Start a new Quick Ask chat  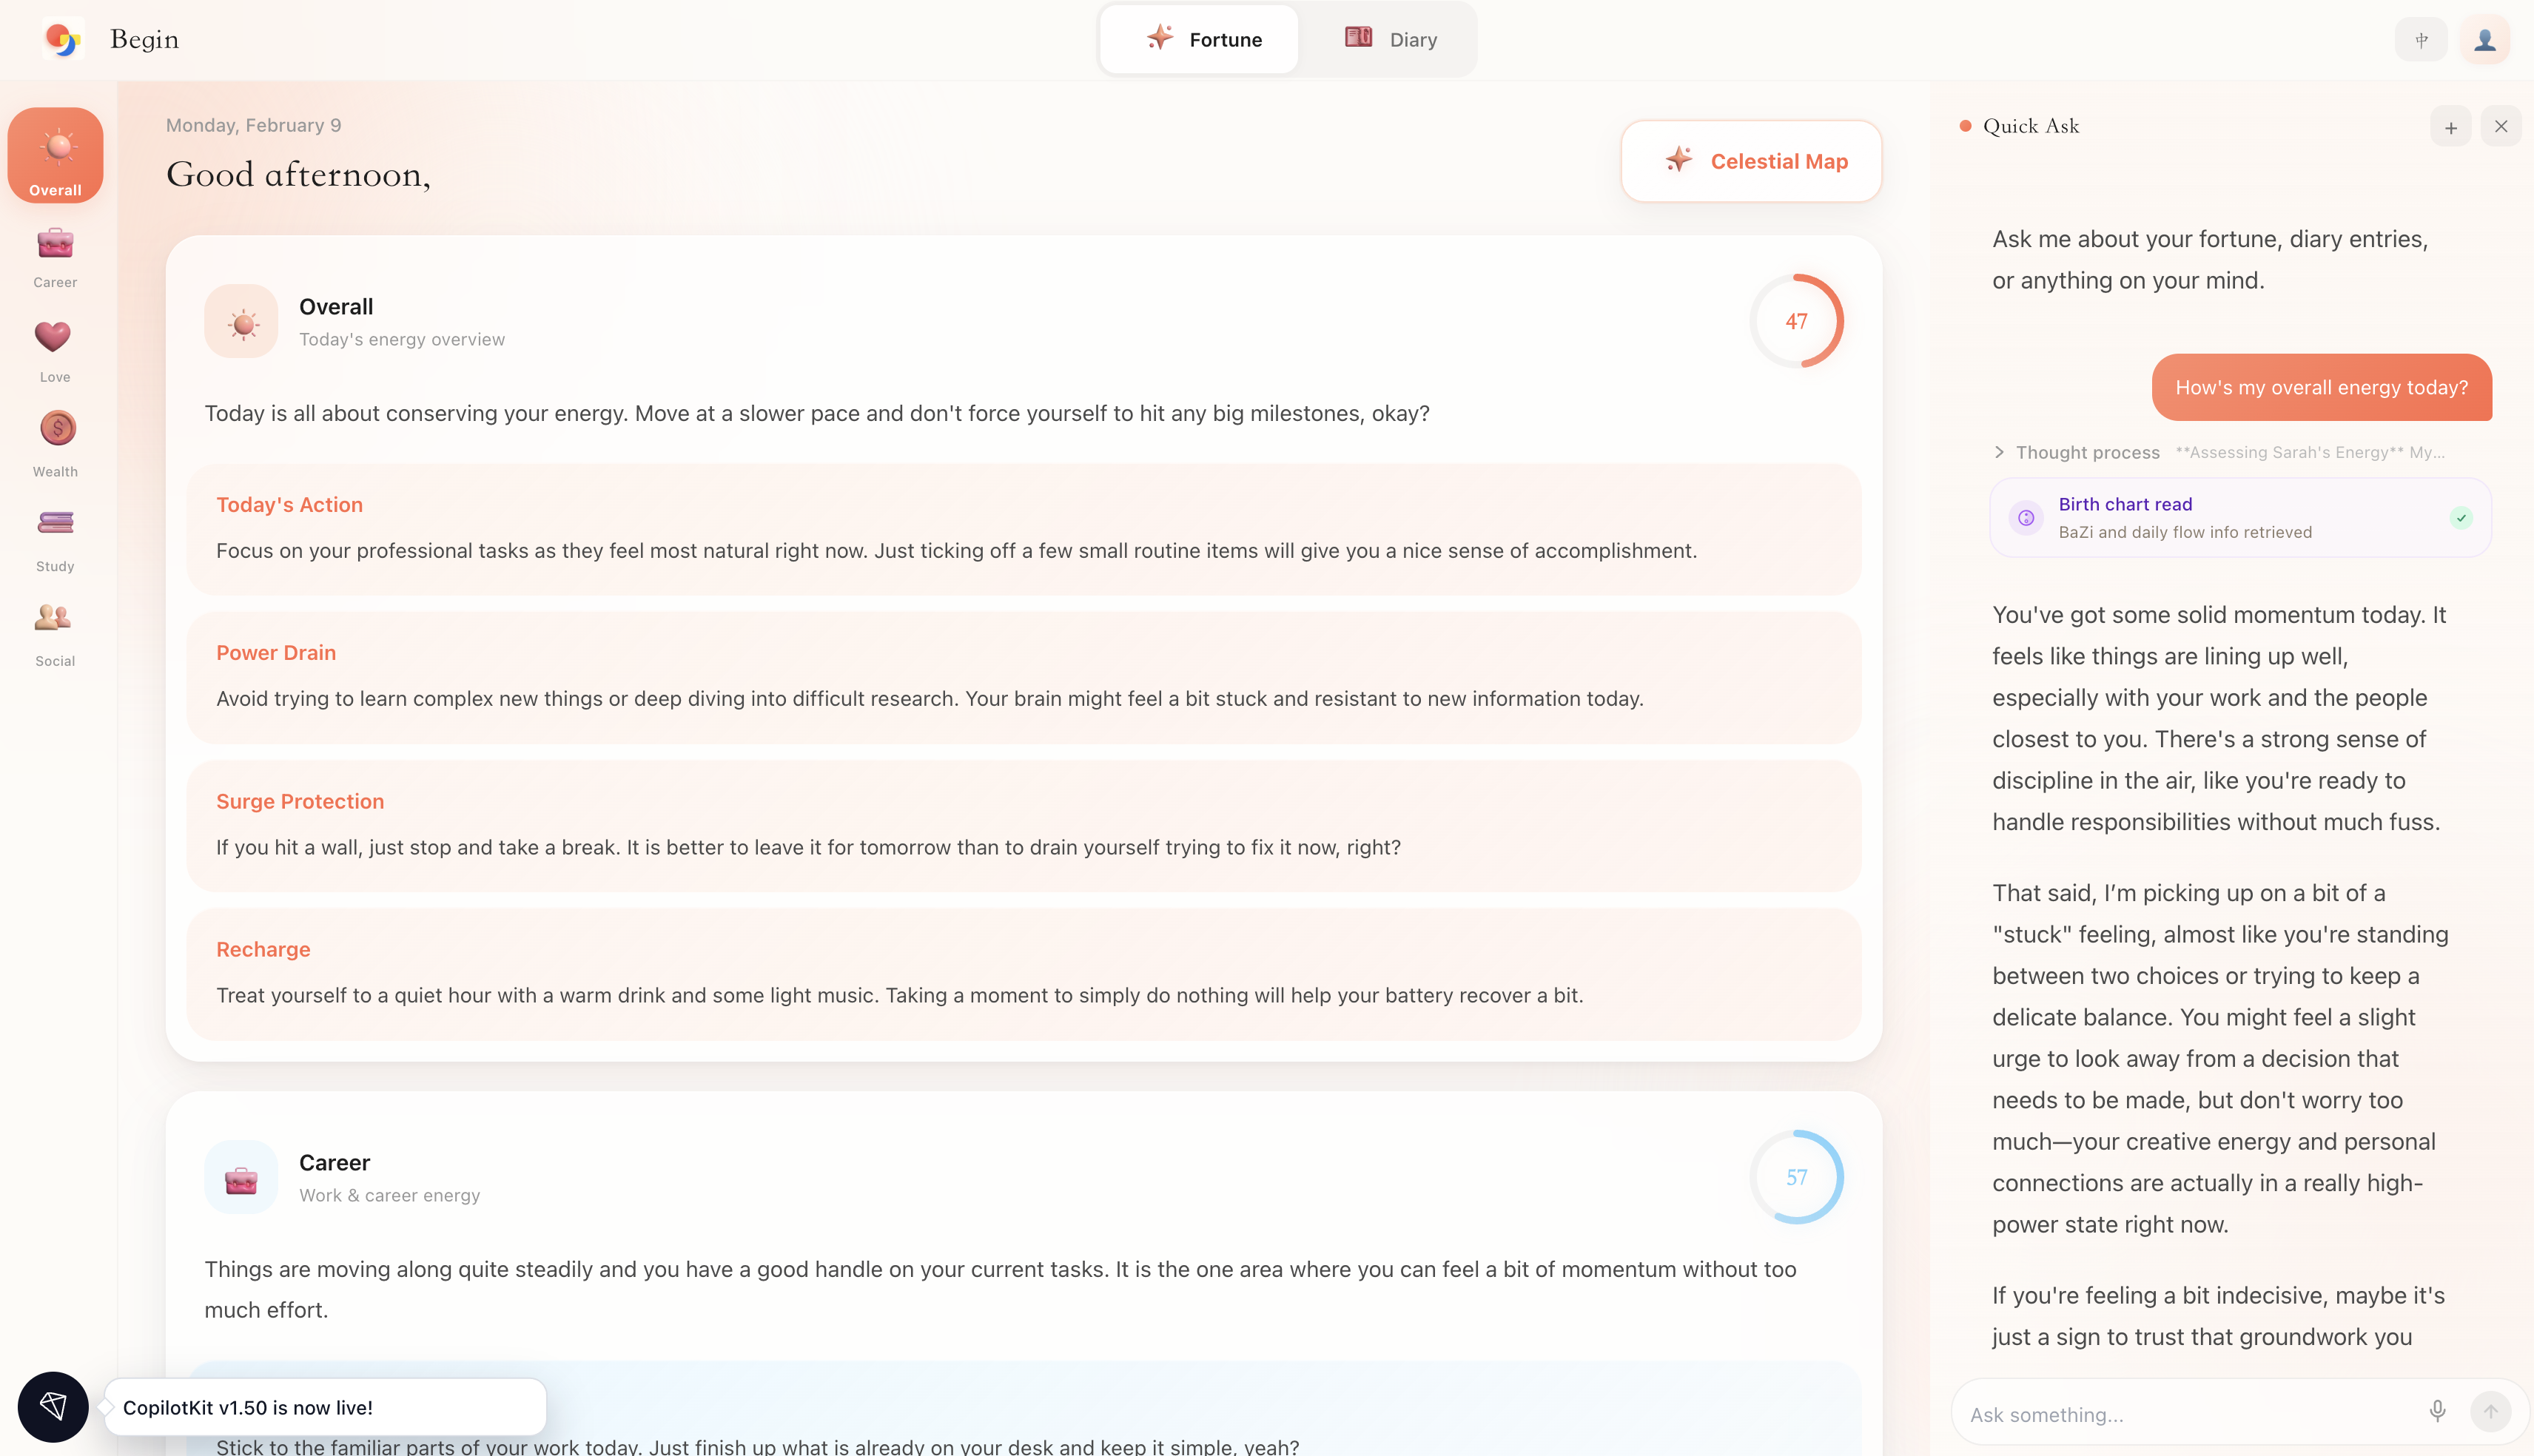2450,127
